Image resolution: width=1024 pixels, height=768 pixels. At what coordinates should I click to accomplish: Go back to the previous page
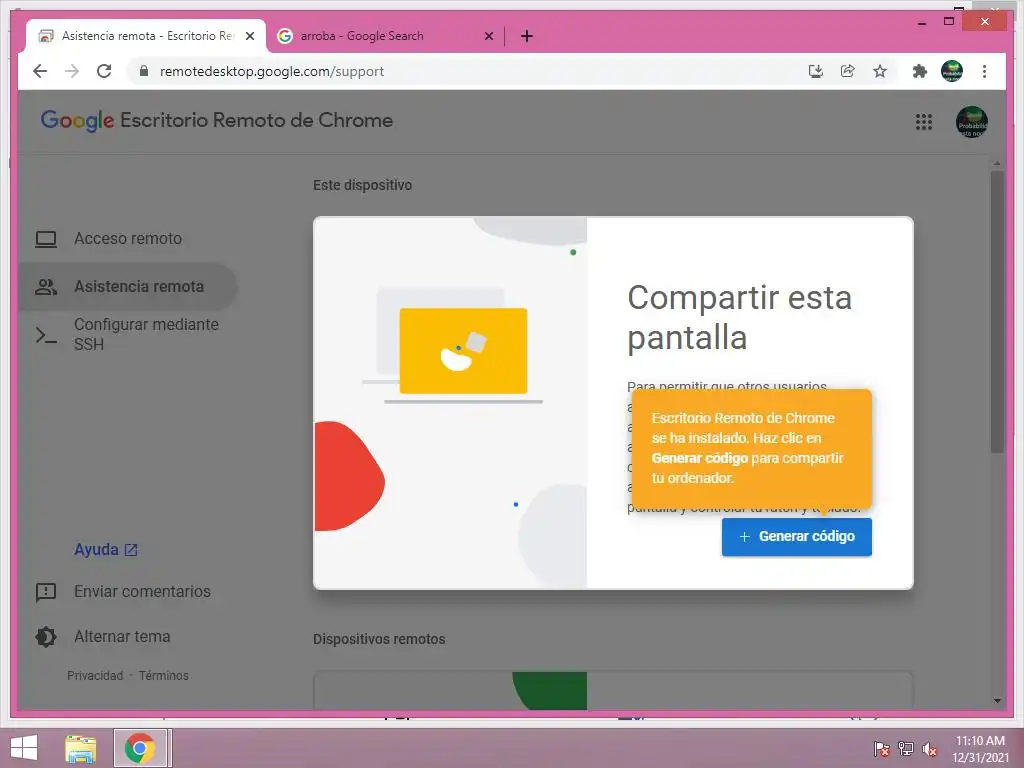pos(40,71)
